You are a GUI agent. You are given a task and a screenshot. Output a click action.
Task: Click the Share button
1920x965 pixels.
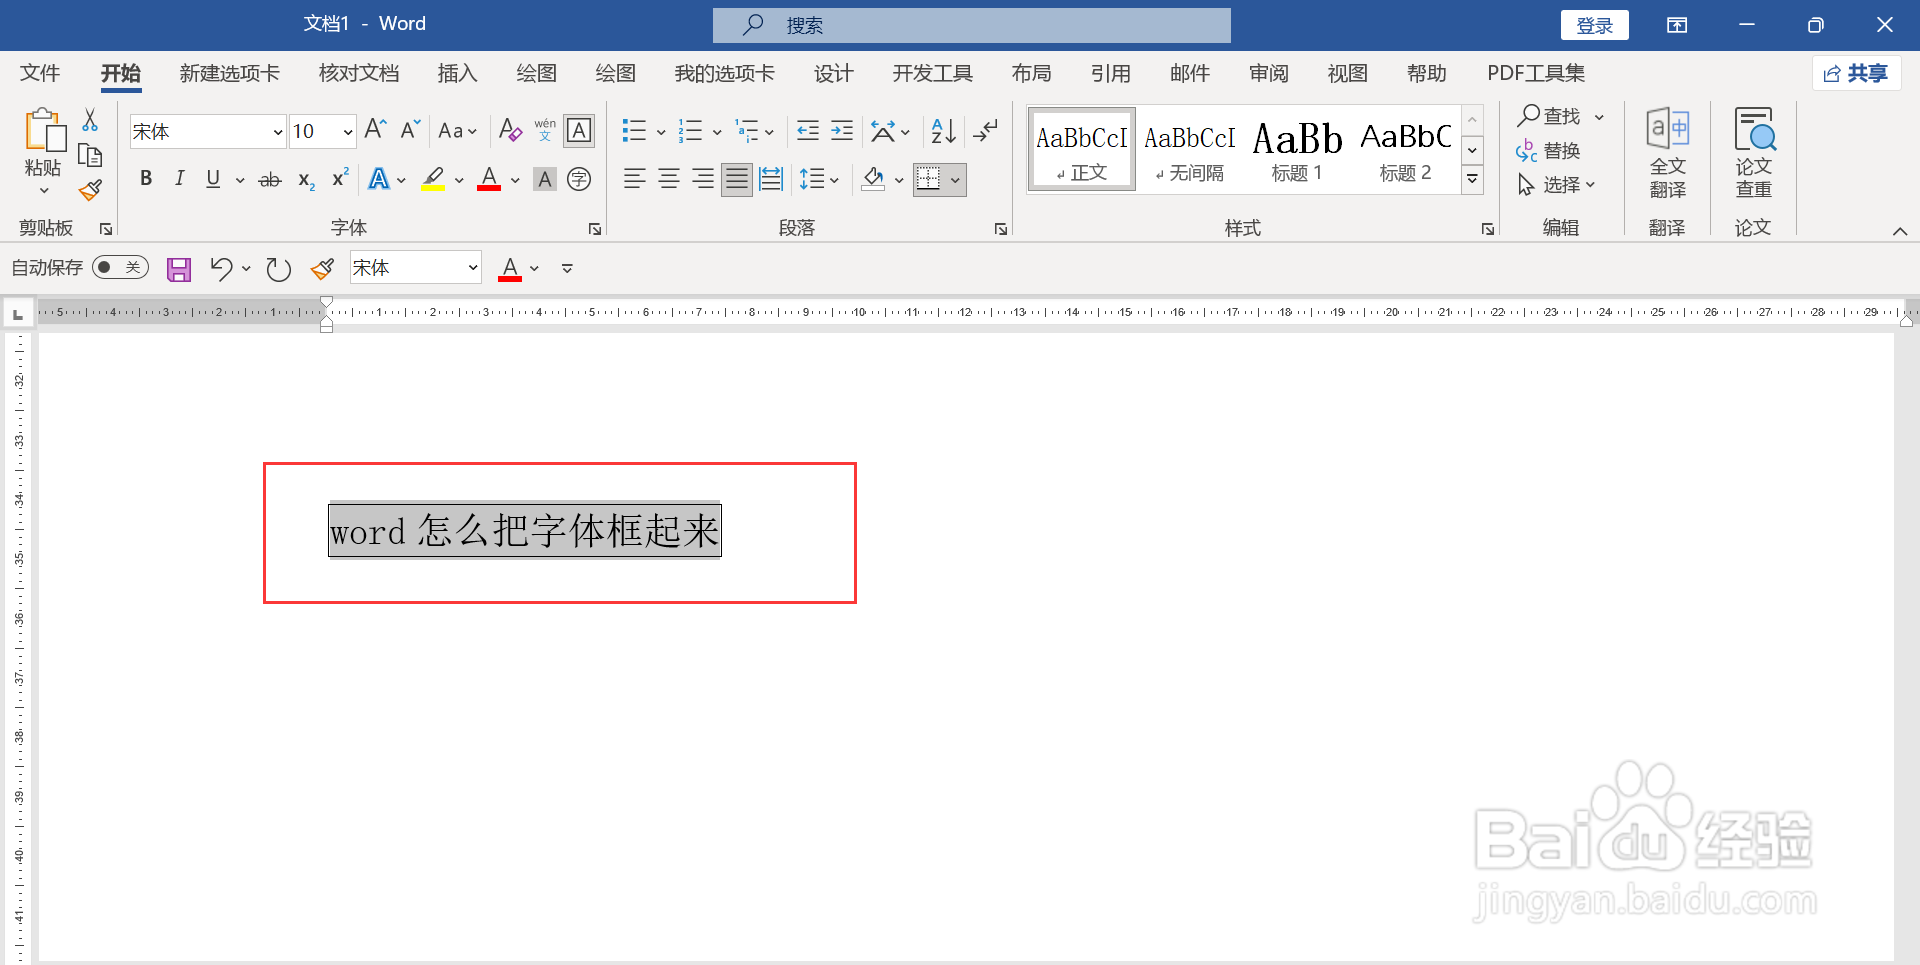click(x=1856, y=73)
